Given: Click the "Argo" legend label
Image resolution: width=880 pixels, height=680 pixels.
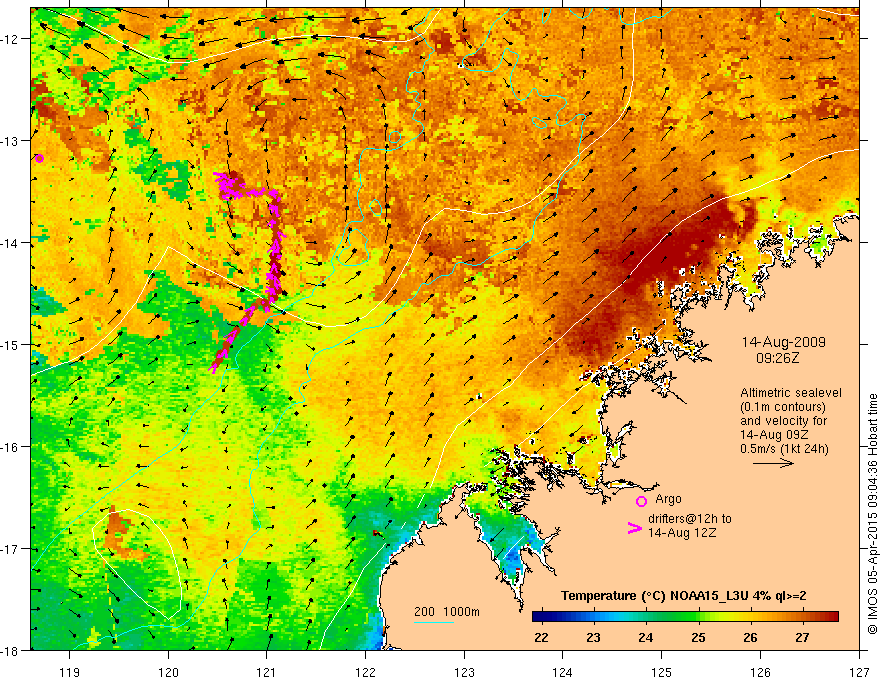Looking at the screenshot, I should 668,499.
